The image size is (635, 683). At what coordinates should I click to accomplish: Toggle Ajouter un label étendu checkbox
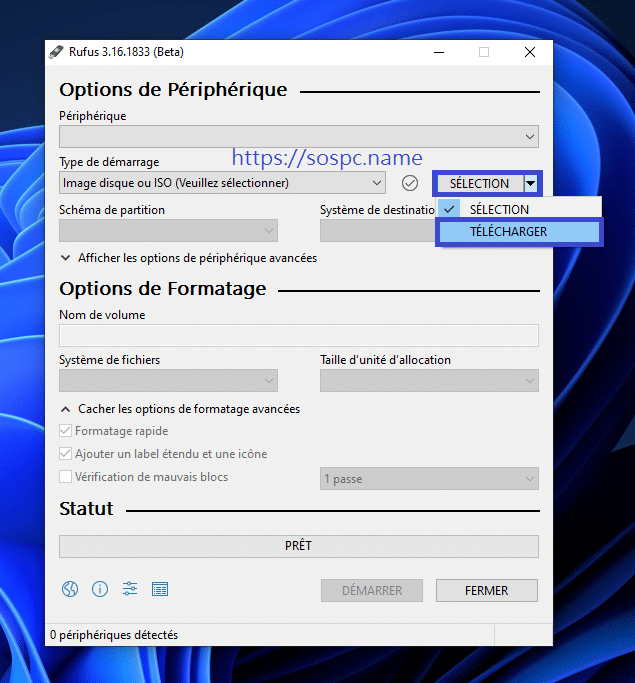tap(66, 454)
